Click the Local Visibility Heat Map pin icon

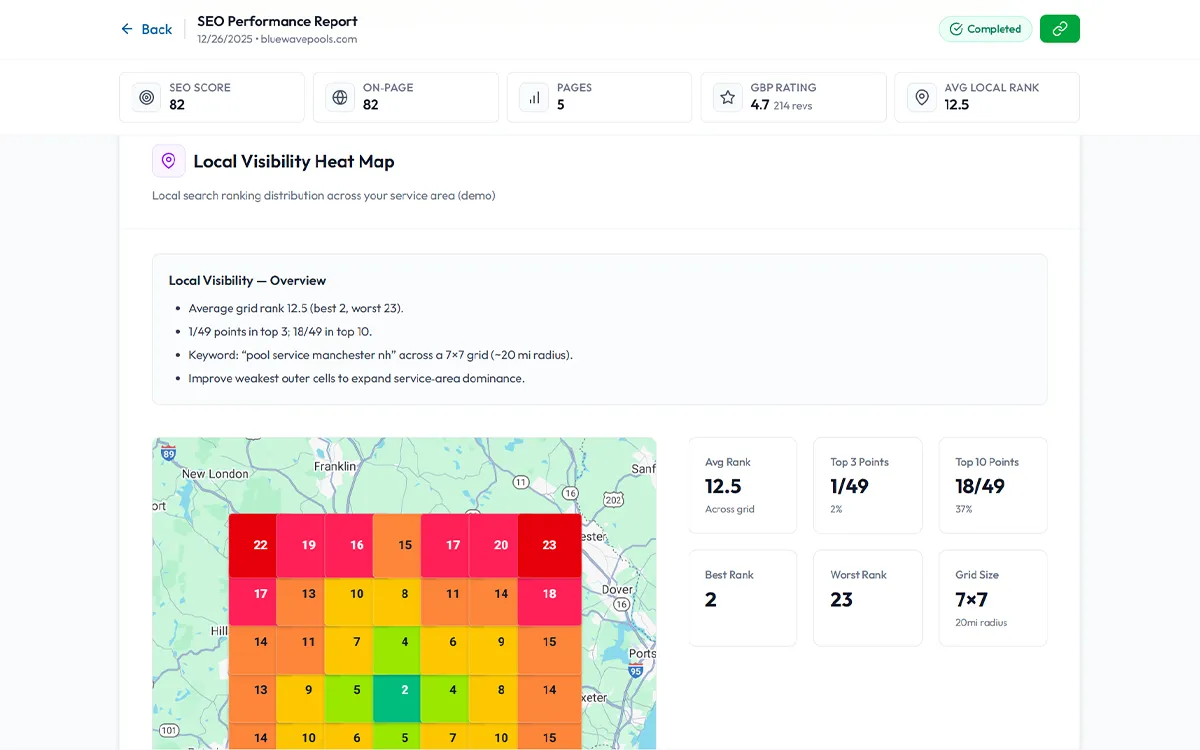click(168, 160)
